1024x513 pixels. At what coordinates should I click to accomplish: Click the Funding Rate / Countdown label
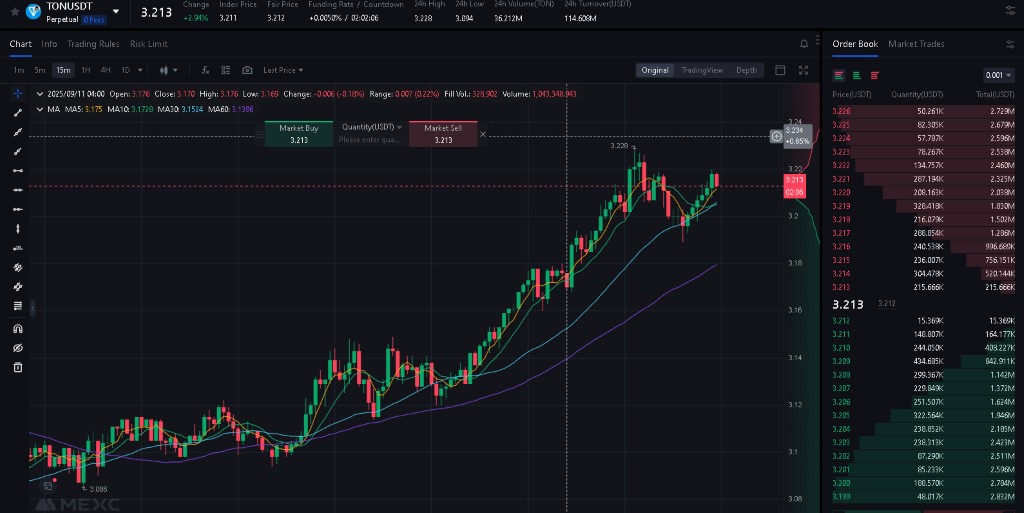pos(356,5)
